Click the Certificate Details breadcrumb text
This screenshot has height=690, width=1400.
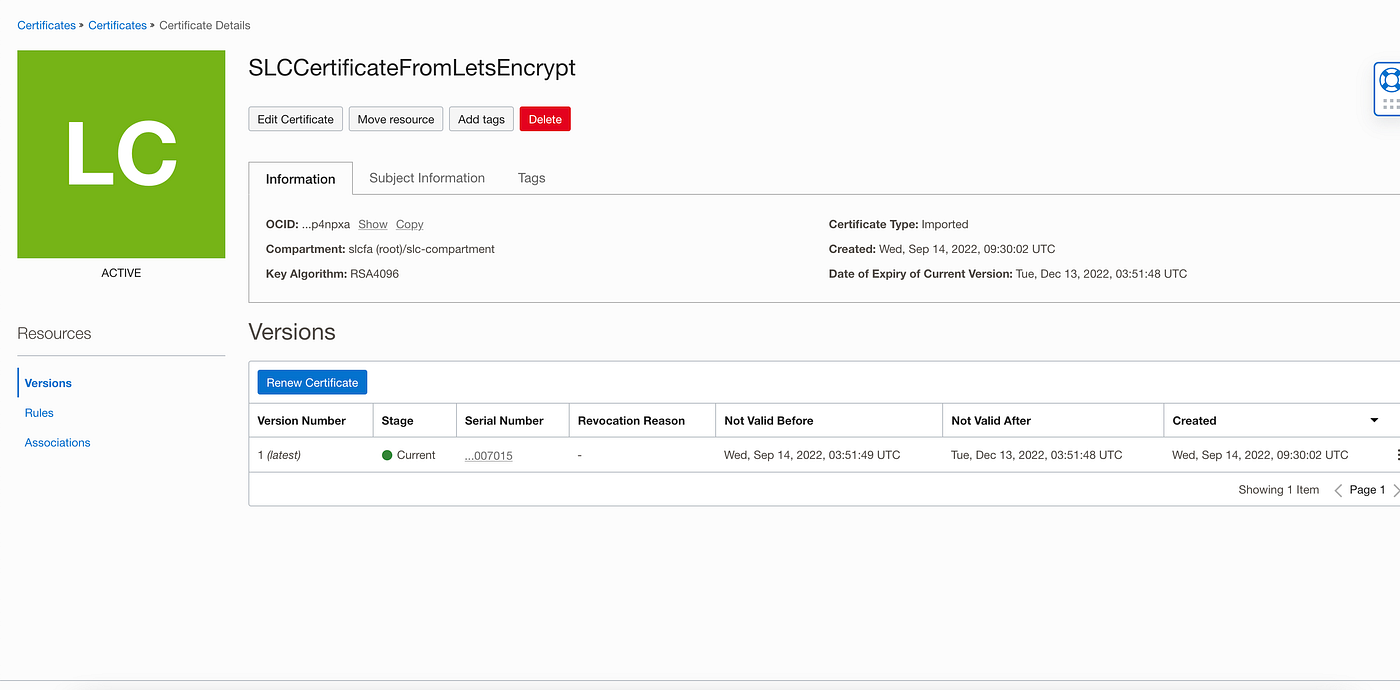point(205,25)
